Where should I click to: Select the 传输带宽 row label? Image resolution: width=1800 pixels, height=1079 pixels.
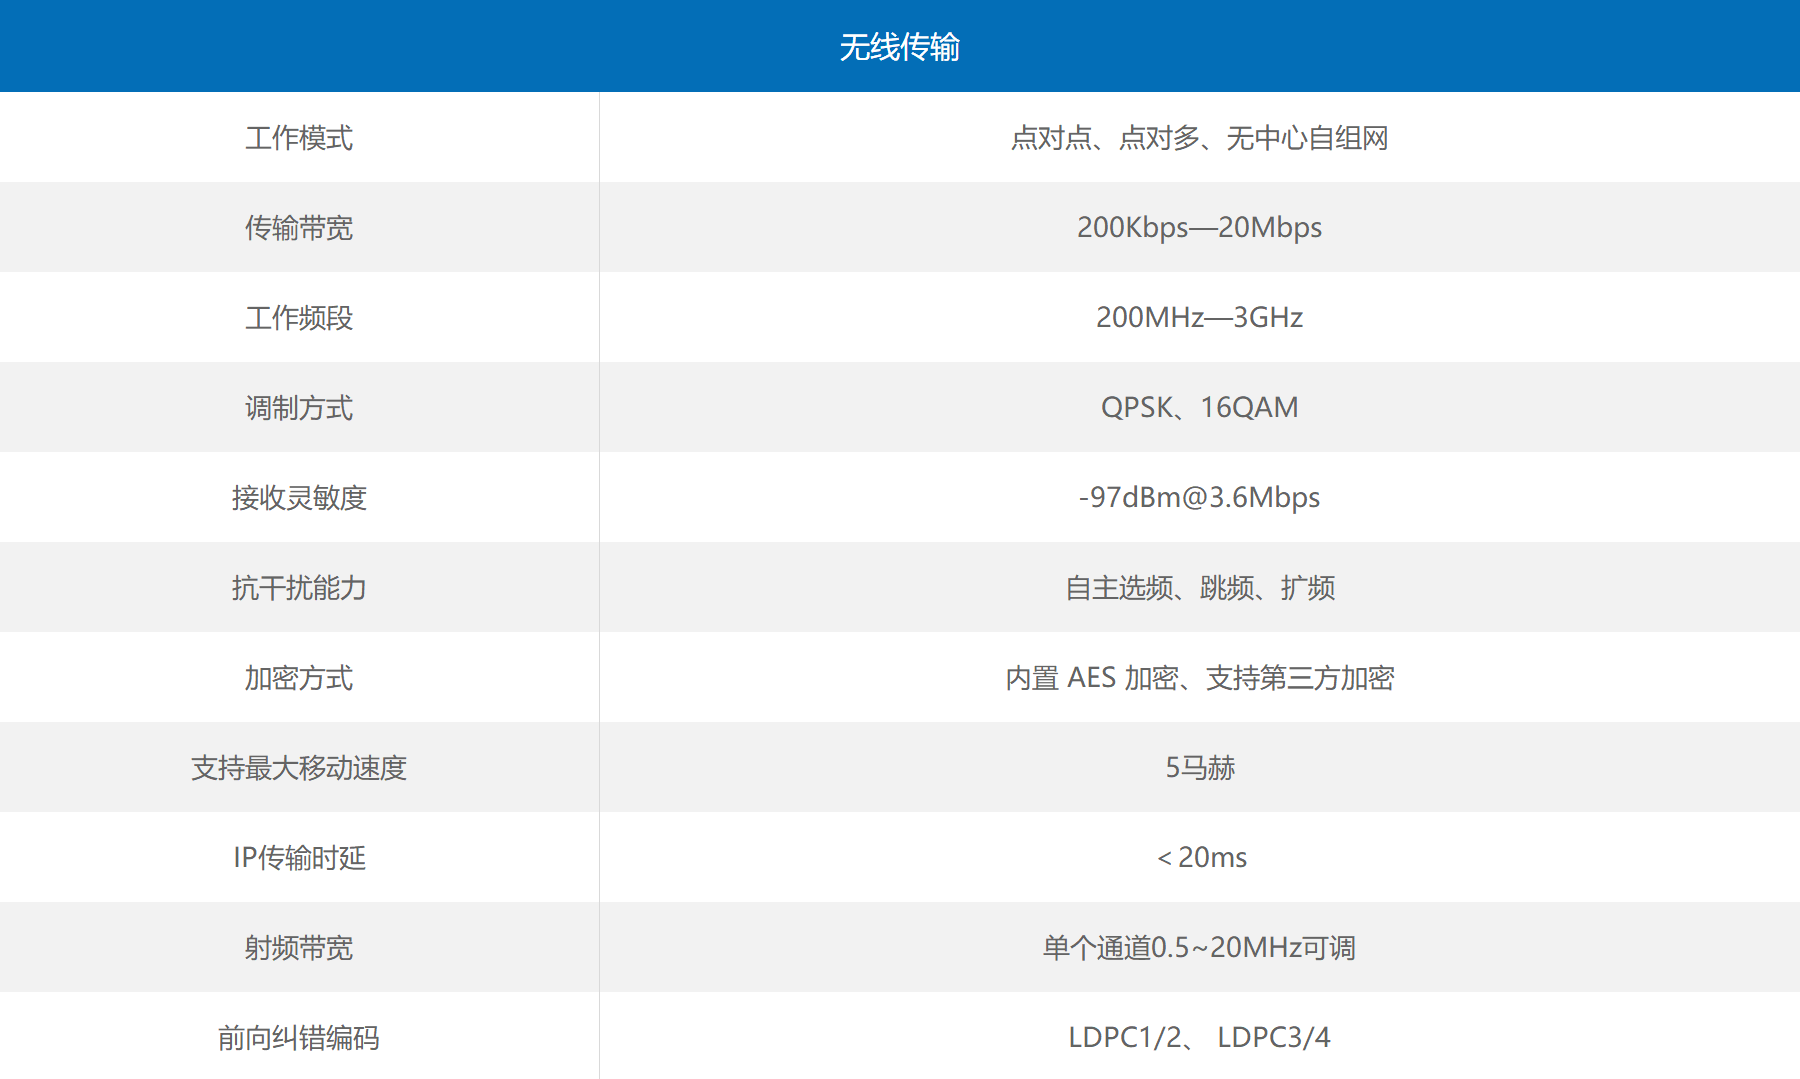[x=299, y=228]
